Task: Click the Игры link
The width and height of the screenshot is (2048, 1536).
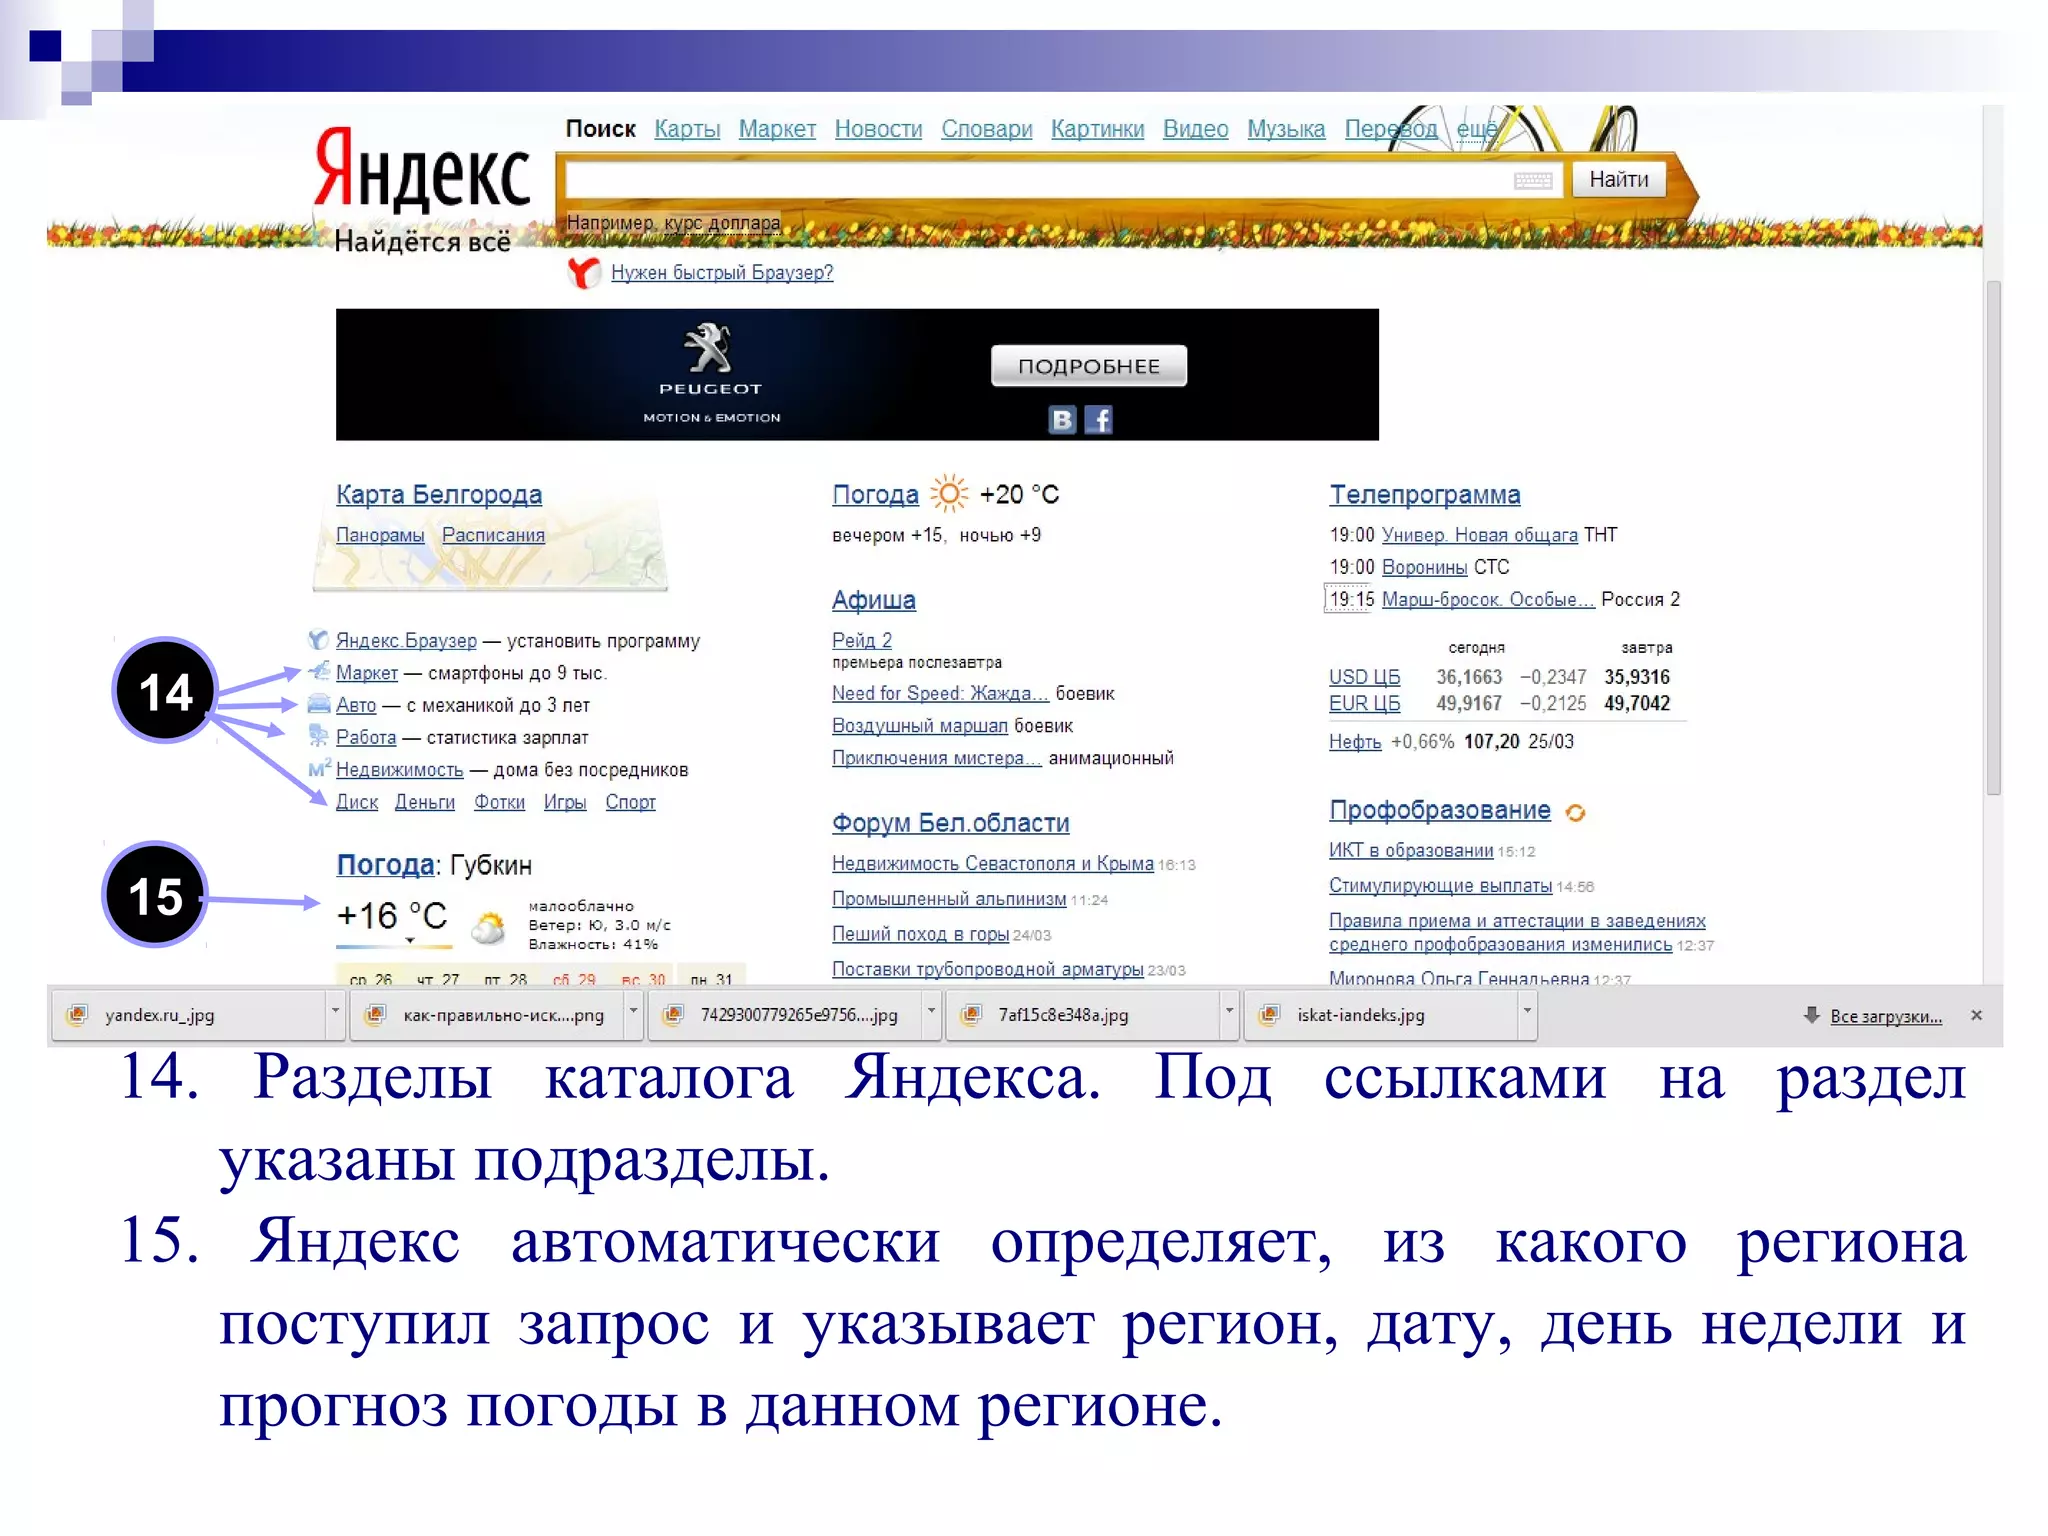Action: tap(565, 802)
